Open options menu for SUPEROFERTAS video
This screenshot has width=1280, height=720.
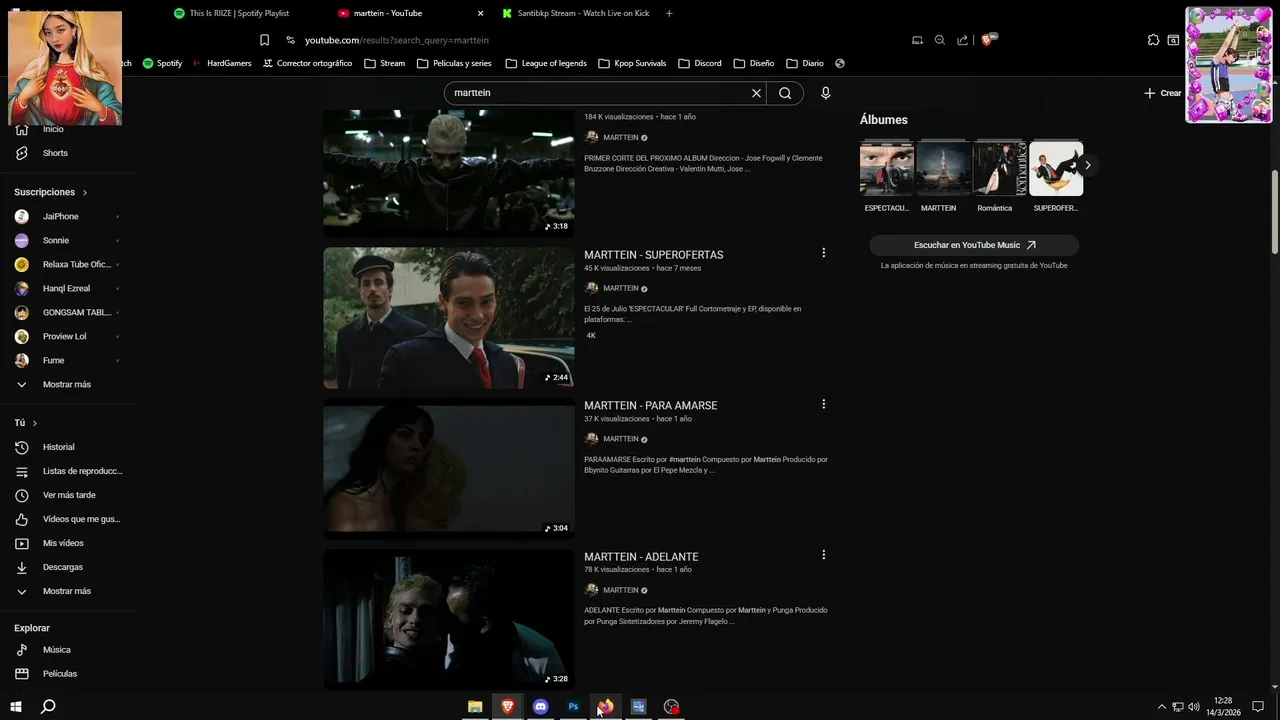(823, 253)
